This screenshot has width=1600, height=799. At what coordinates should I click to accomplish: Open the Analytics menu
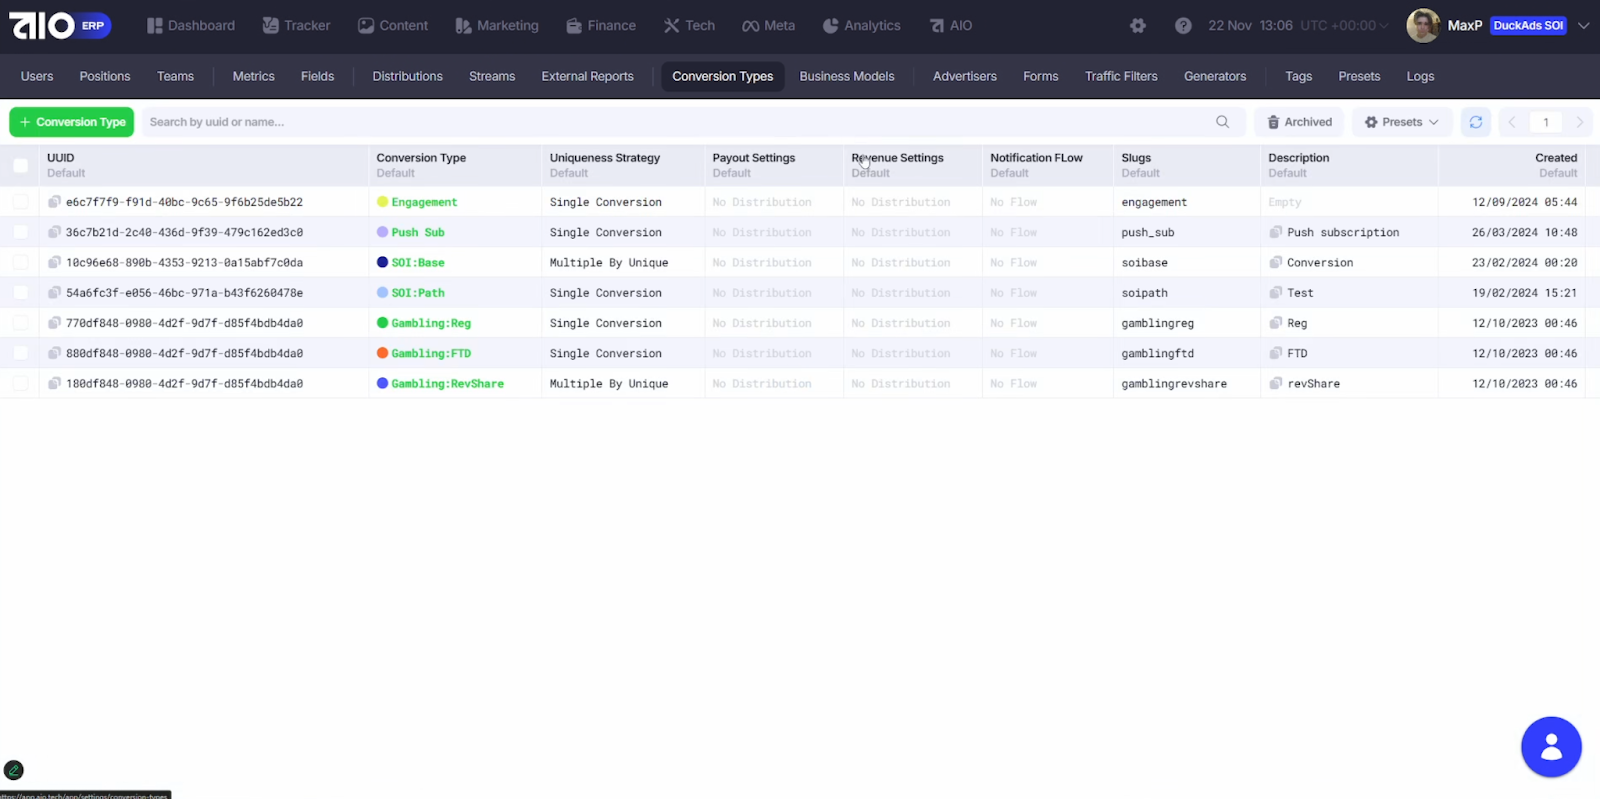(861, 26)
